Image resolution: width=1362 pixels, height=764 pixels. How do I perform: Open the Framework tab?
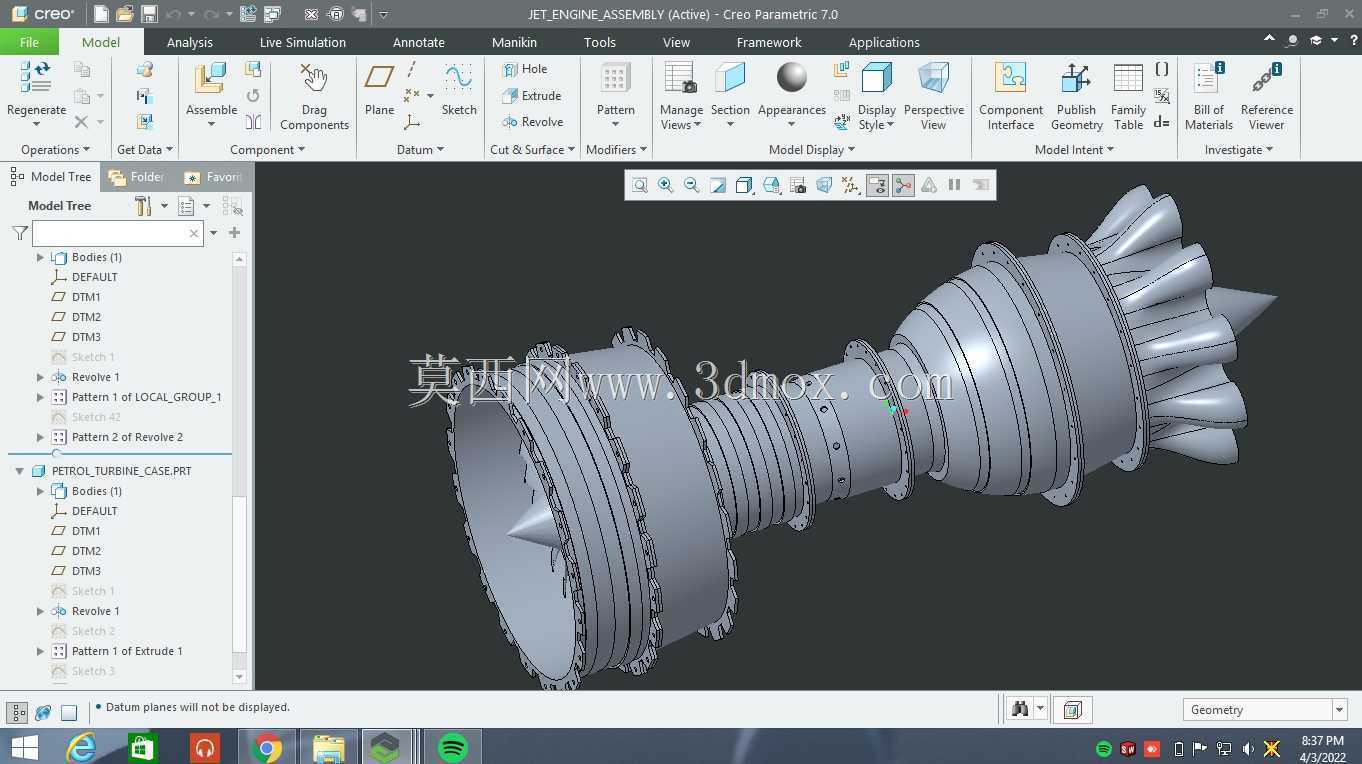click(769, 42)
